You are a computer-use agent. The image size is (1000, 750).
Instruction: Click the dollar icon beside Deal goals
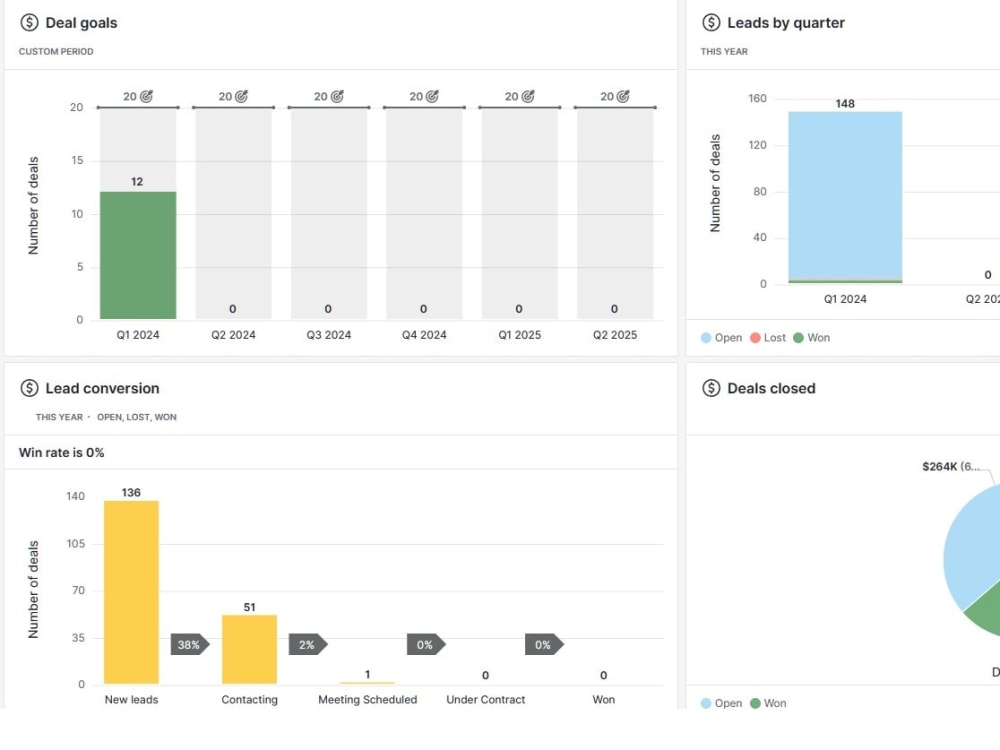click(x=29, y=23)
